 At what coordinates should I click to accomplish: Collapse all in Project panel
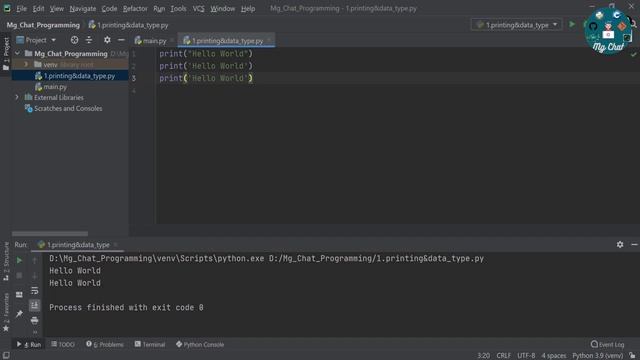pyautogui.click(x=89, y=40)
